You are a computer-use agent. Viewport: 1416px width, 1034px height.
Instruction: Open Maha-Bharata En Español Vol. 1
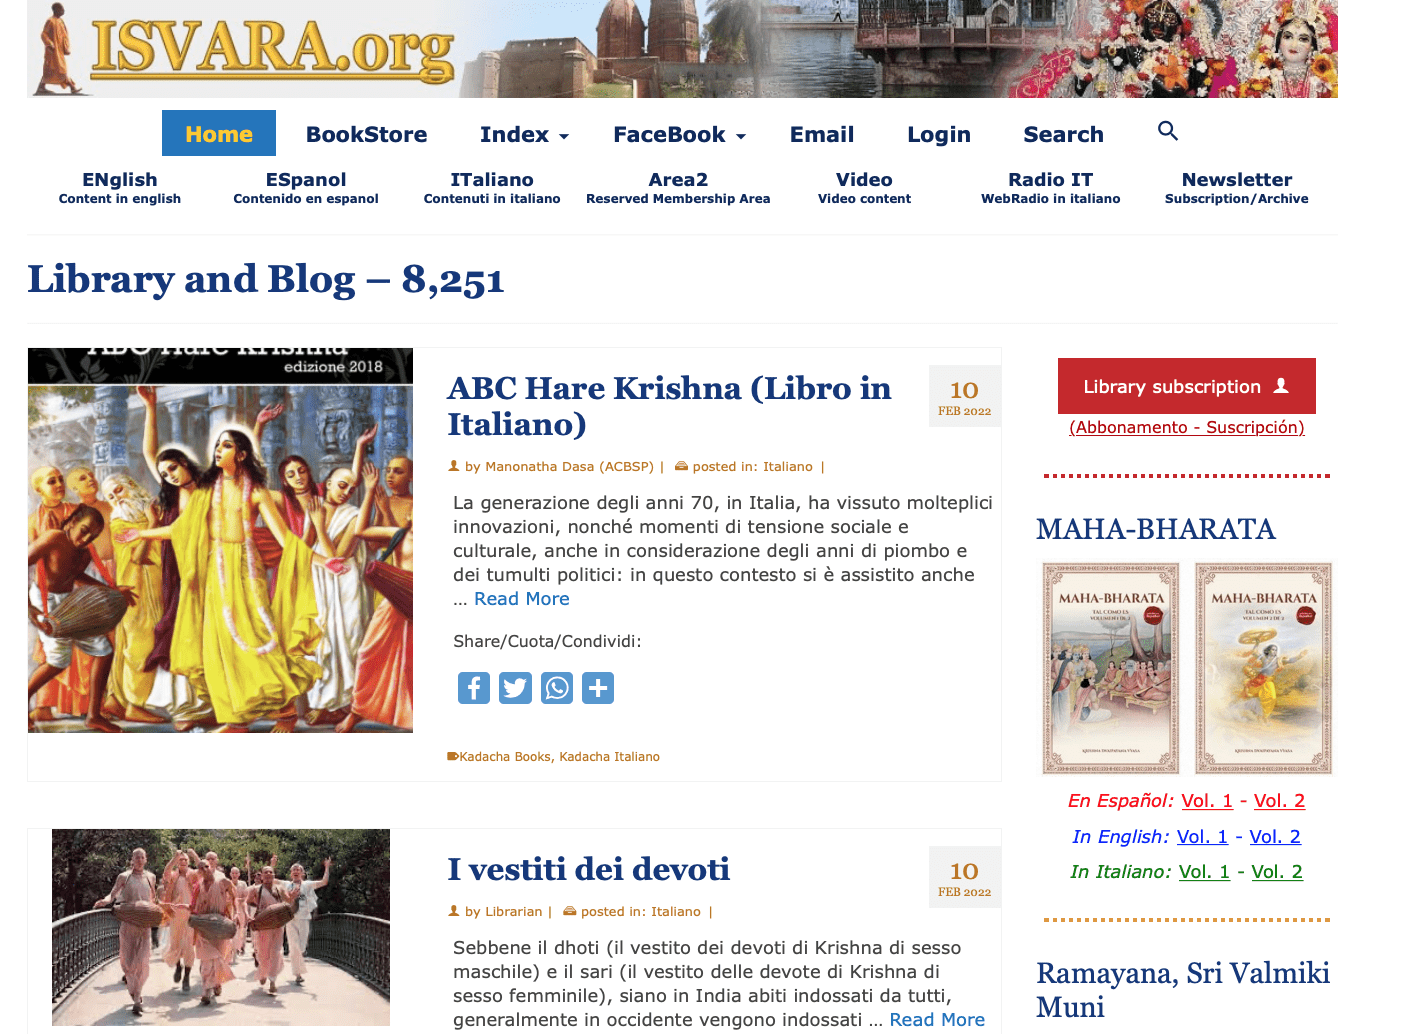point(1207,801)
